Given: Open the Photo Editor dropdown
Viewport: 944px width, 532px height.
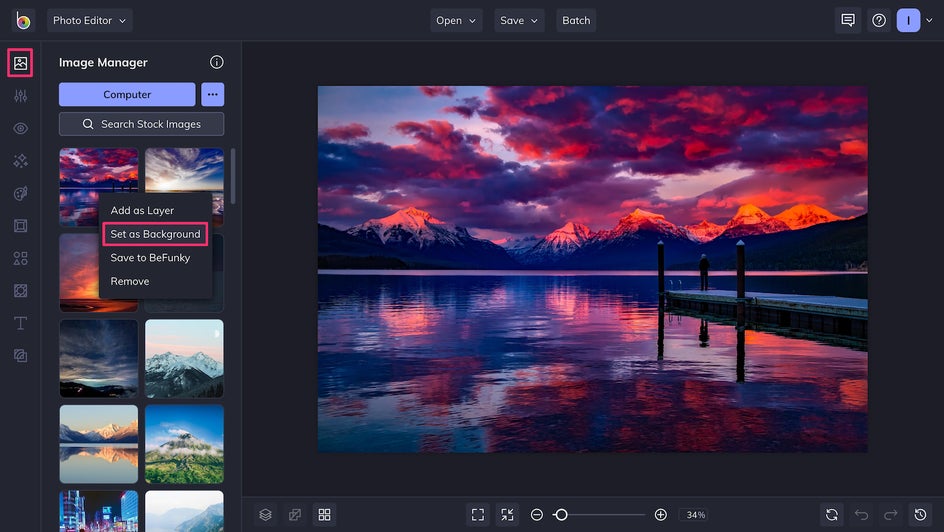Looking at the screenshot, I should coord(90,20).
